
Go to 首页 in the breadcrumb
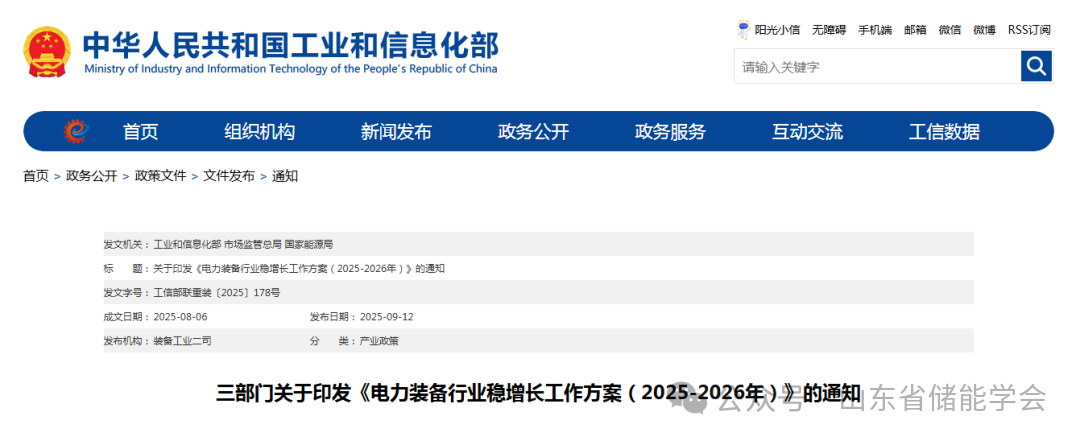click(x=36, y=176)
